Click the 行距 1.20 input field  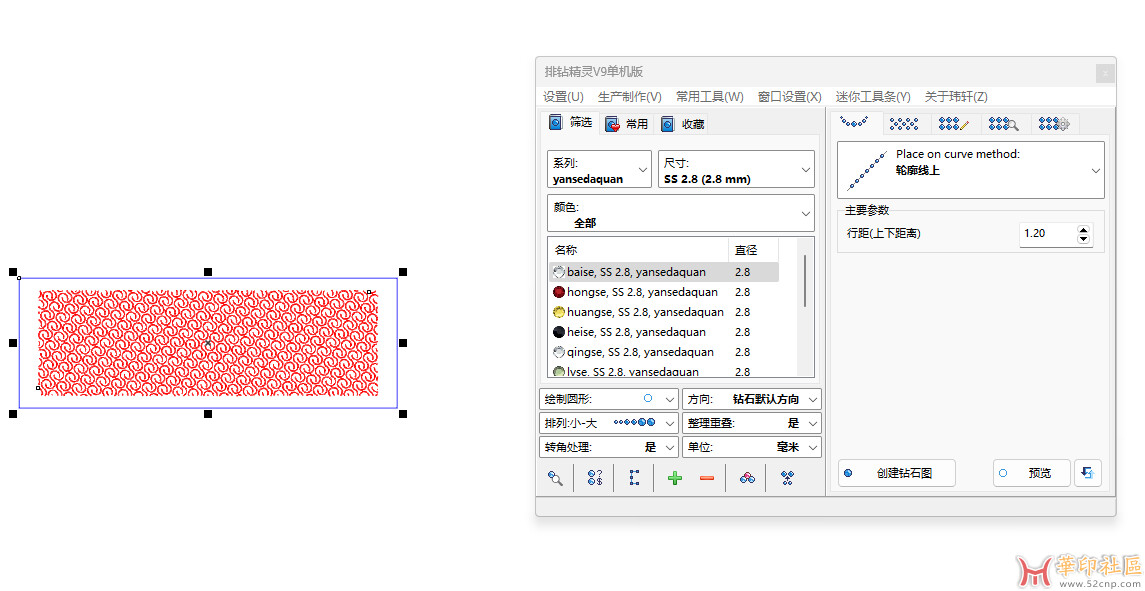(1048, 234)
